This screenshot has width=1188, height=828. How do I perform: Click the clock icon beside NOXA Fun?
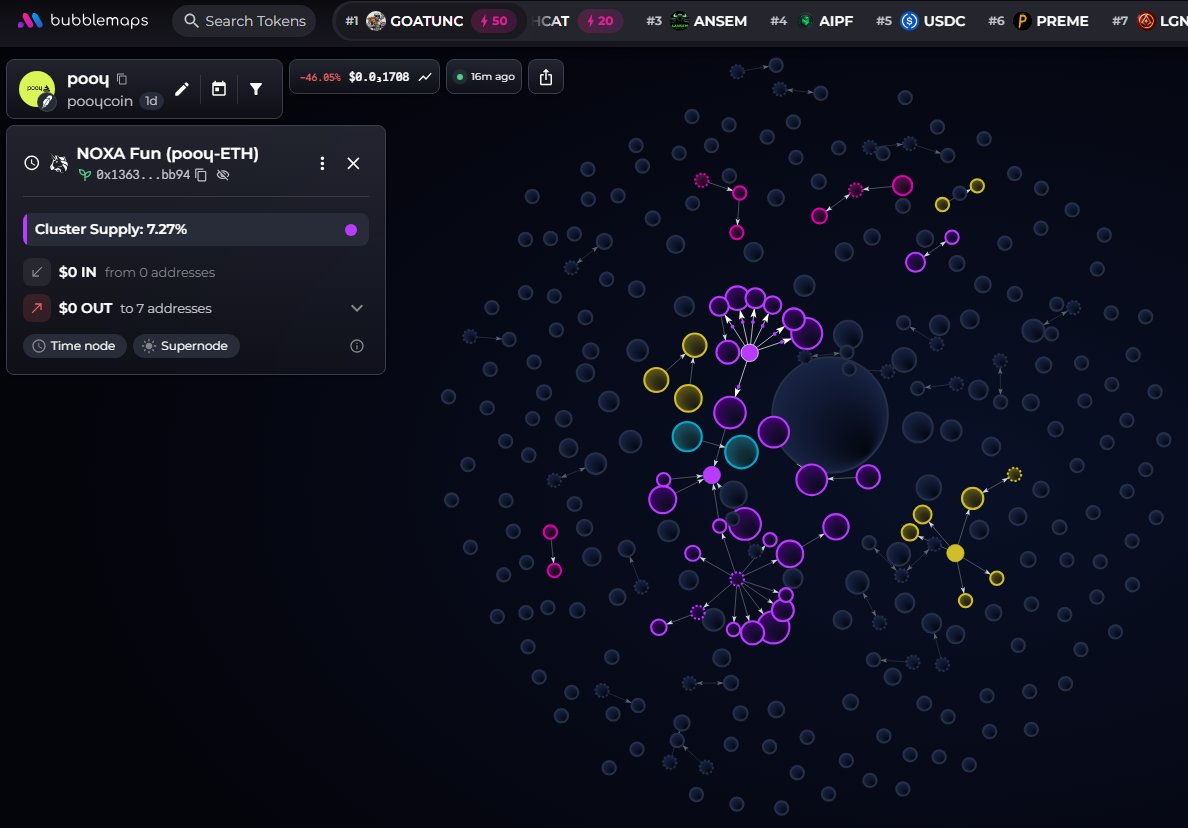pos(32,163)
